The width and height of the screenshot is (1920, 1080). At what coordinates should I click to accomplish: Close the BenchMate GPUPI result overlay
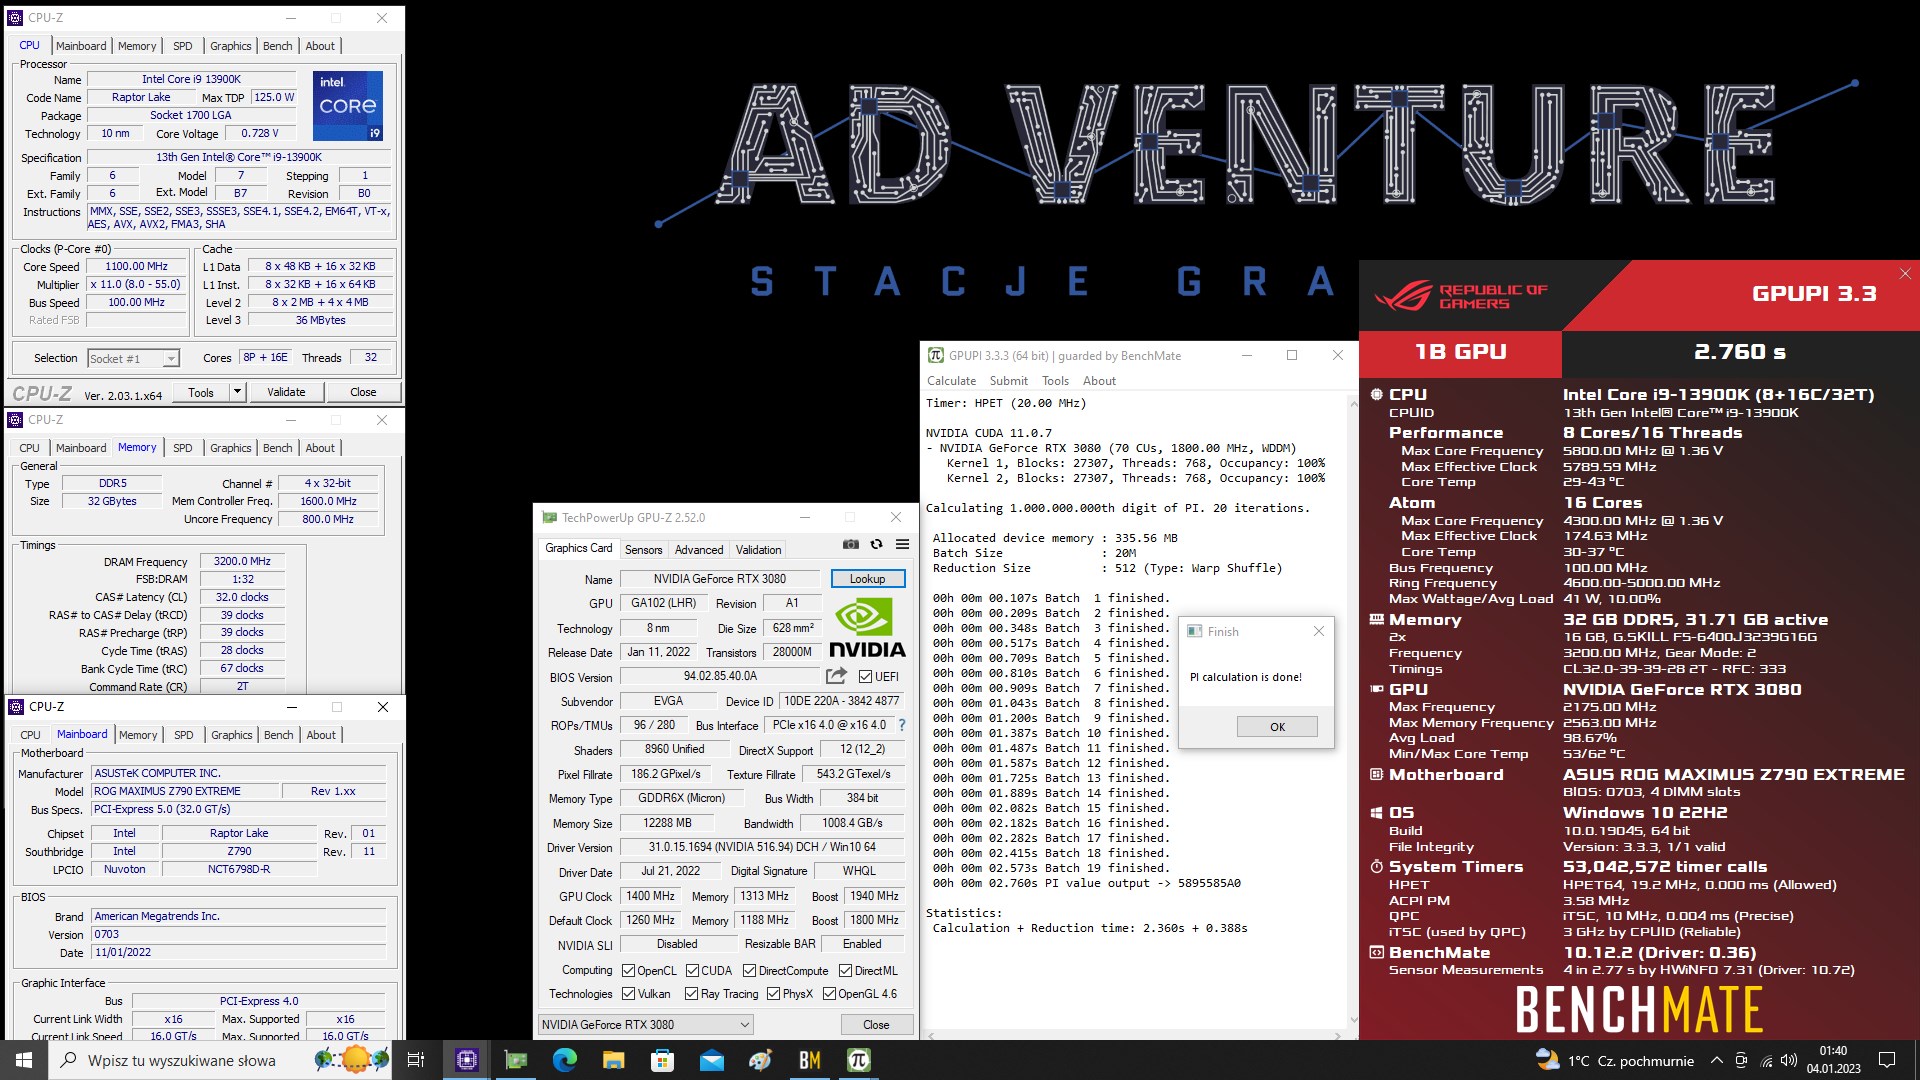1904,273
